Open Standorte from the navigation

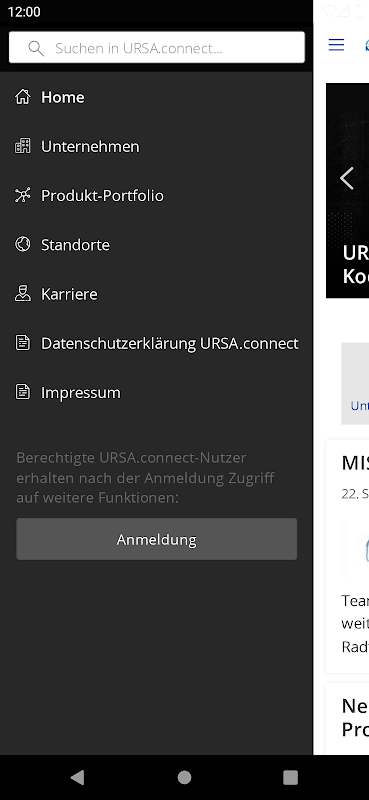(x=156, y=245)
